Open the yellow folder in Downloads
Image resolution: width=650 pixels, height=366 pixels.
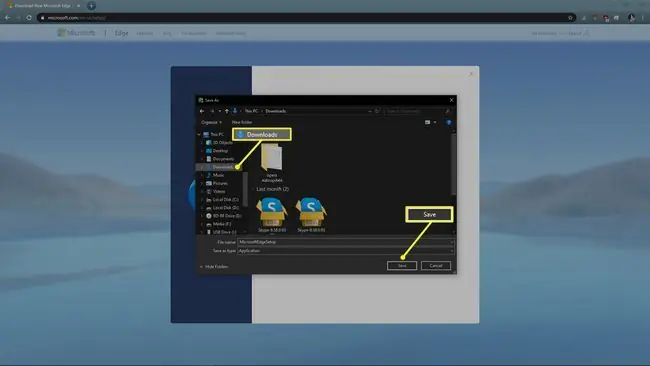272,163
